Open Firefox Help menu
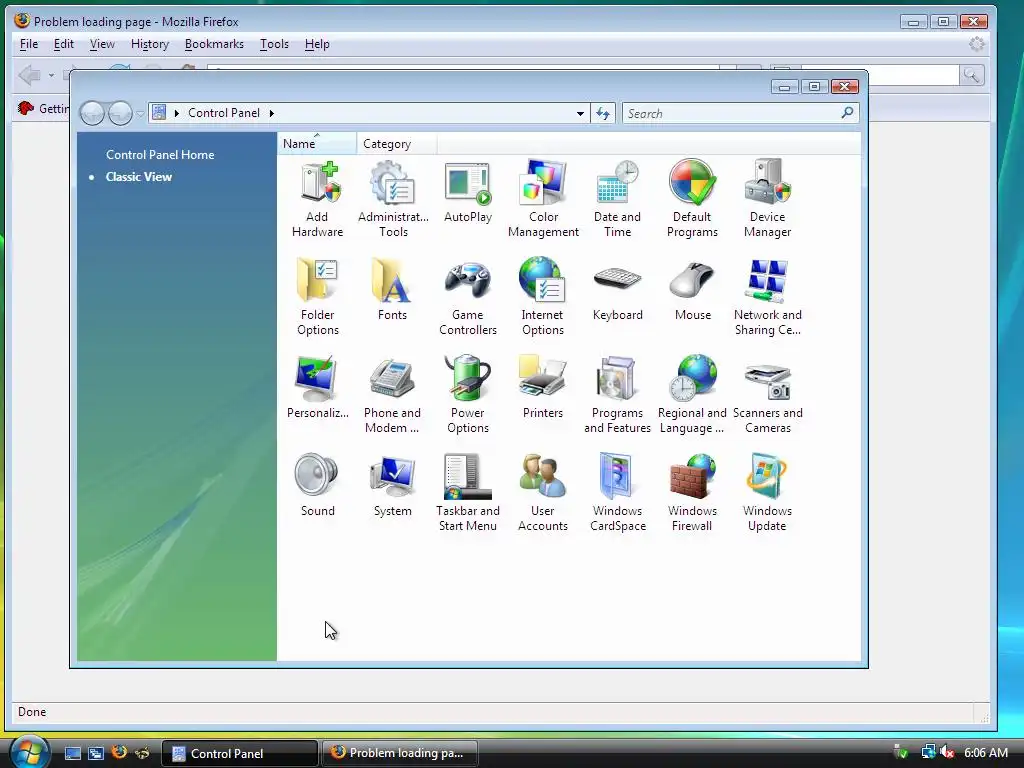The width and height of the screenshot is (1024, 768). click(x=317, y=44)
